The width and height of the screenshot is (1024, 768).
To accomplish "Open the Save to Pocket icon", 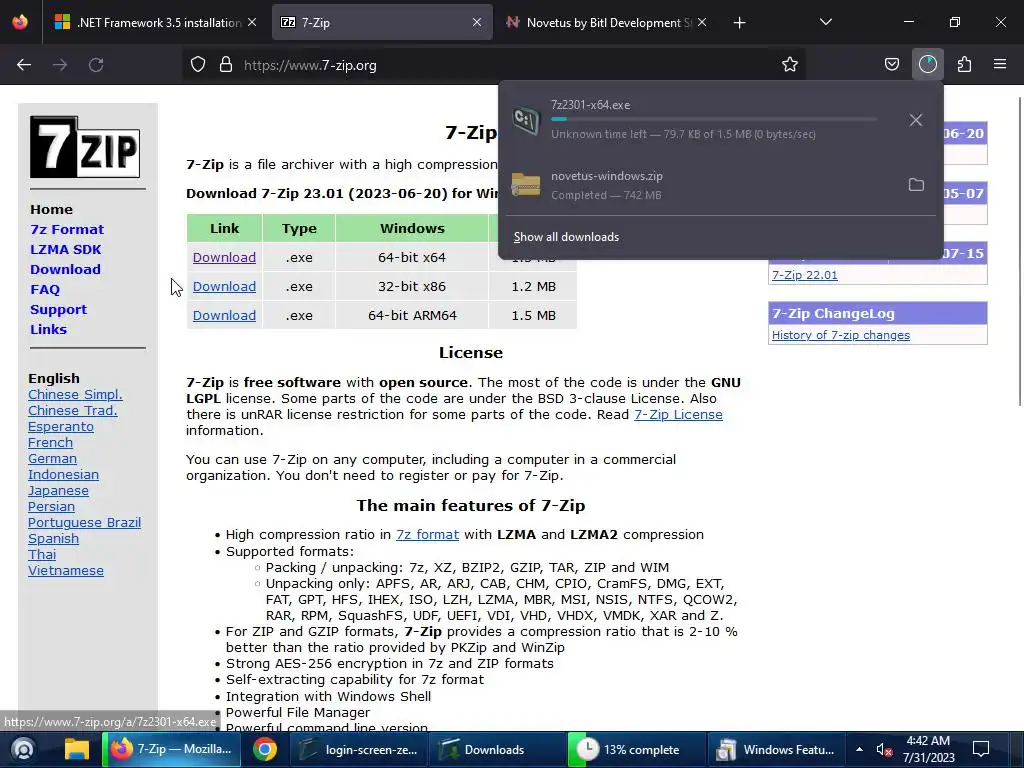I will (x=891, y=65).
